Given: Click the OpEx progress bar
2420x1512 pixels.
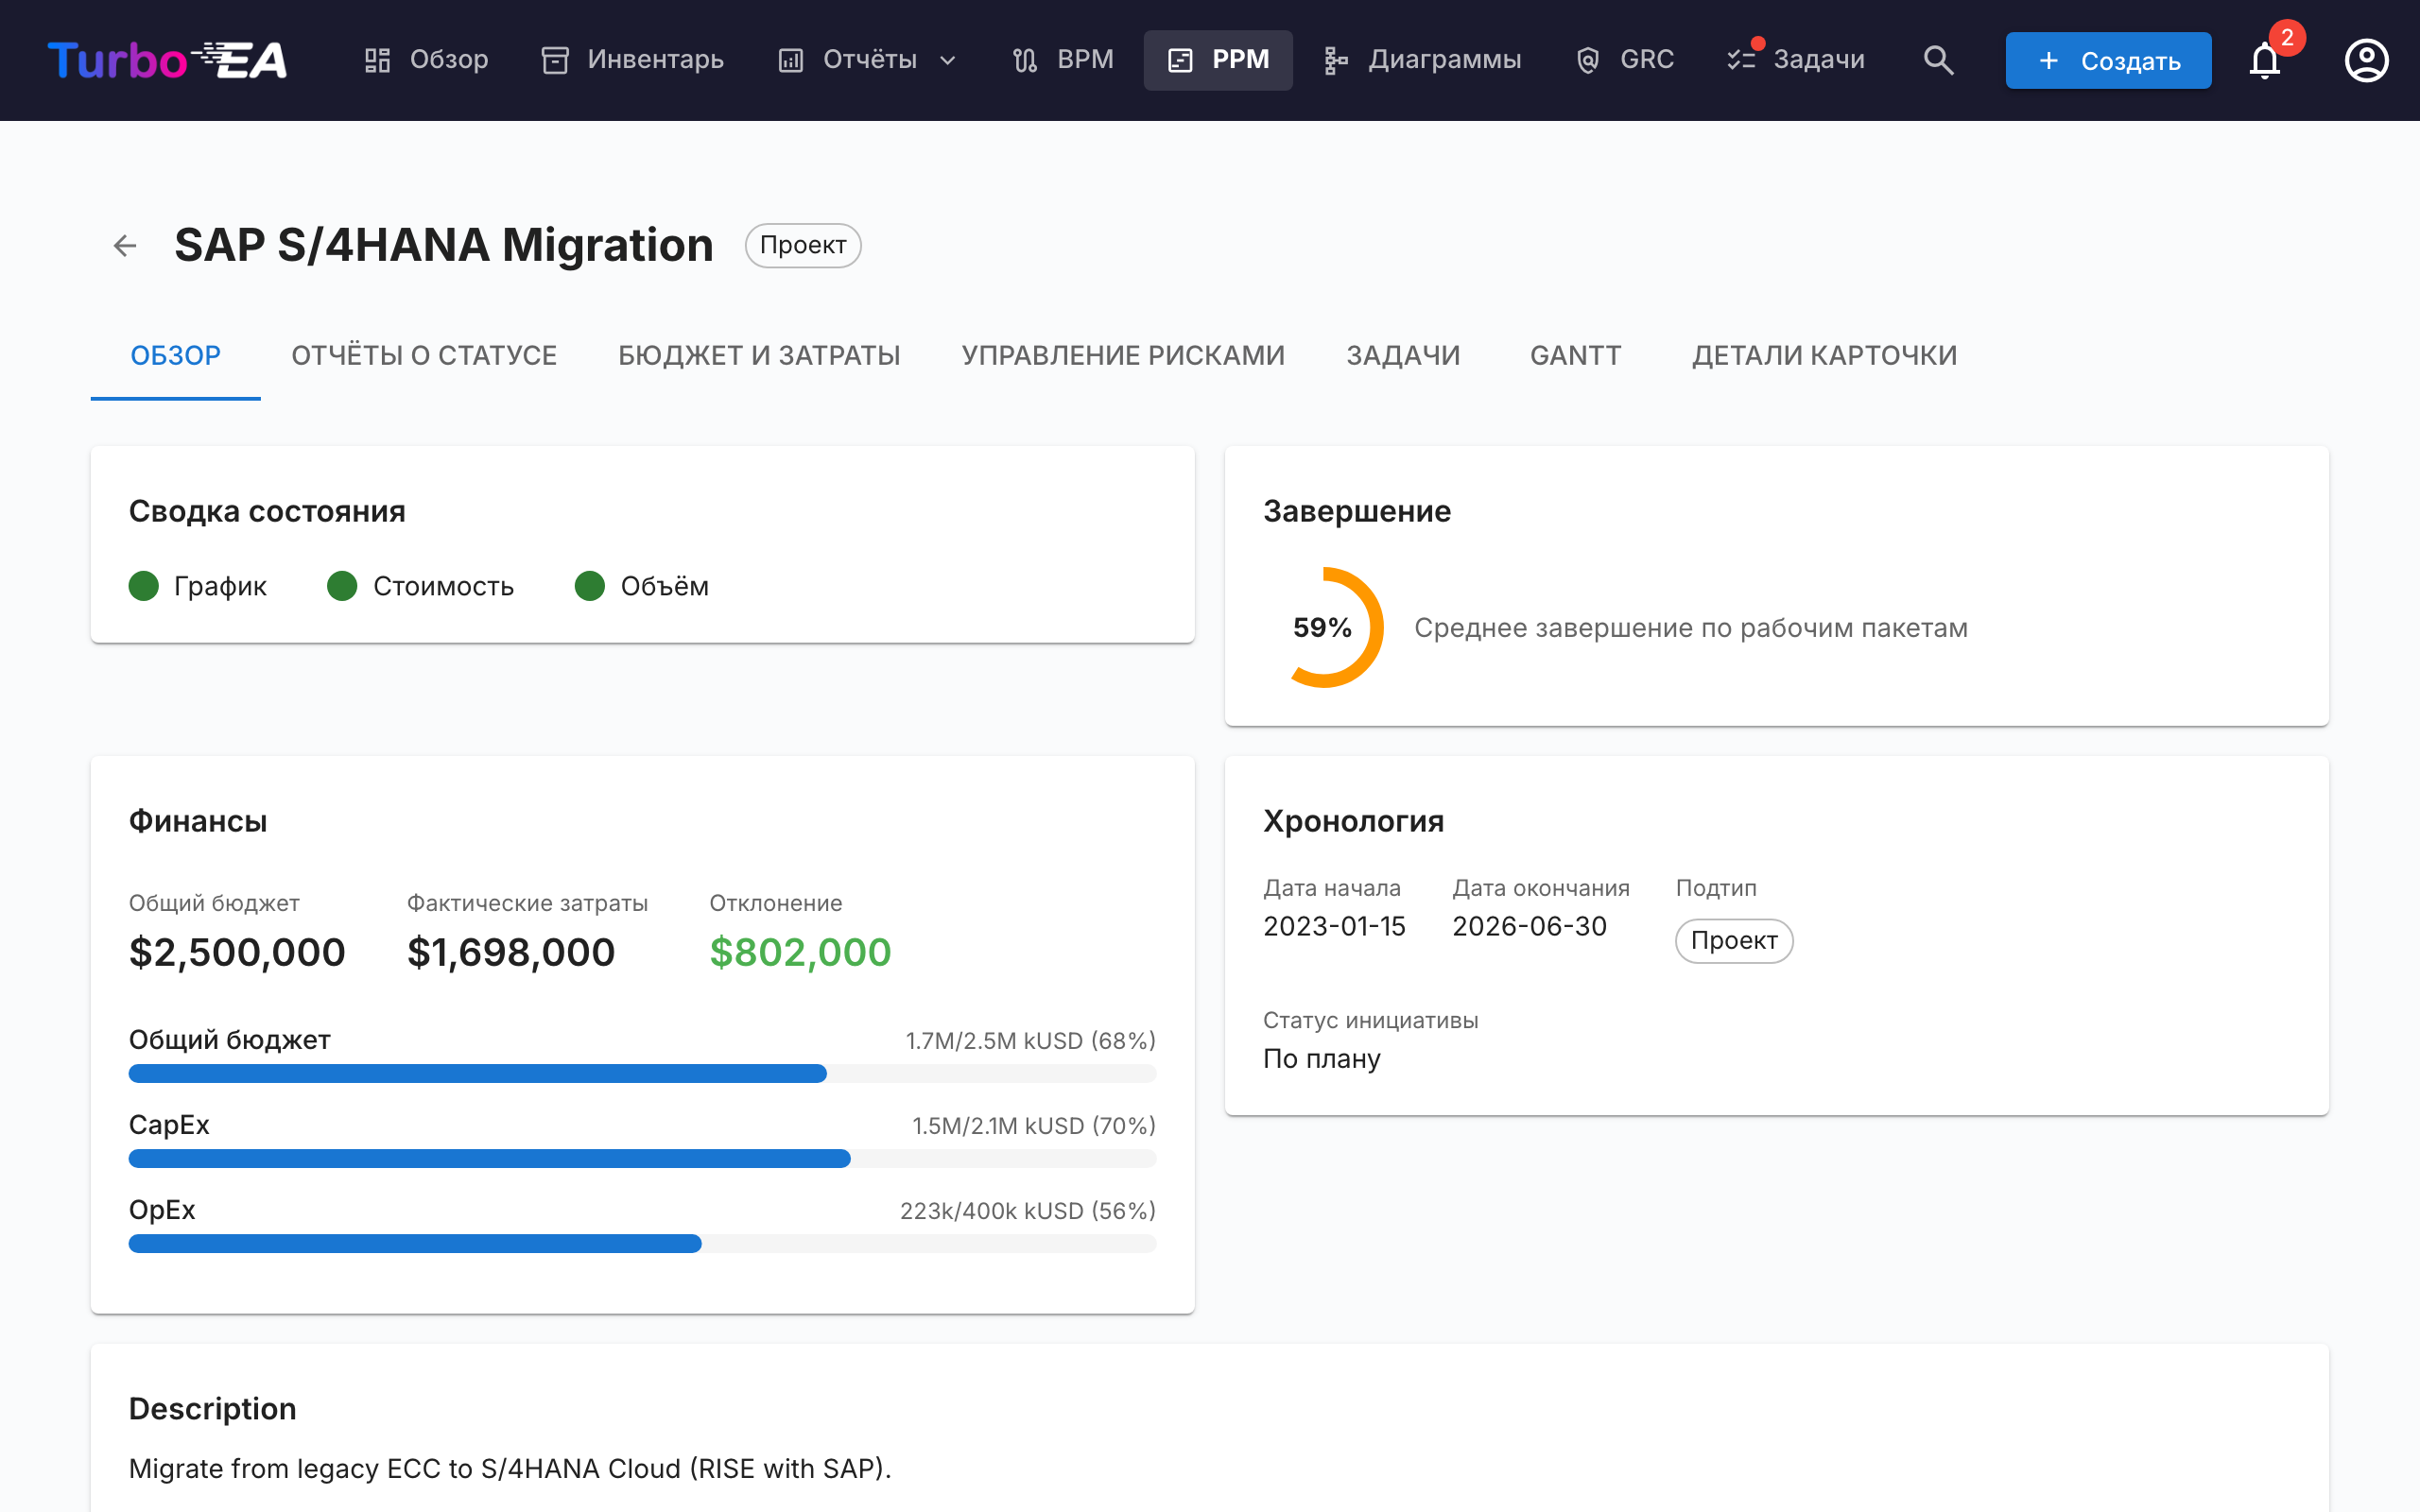Looking at the screenshot, I should (x=642, y=1244).
